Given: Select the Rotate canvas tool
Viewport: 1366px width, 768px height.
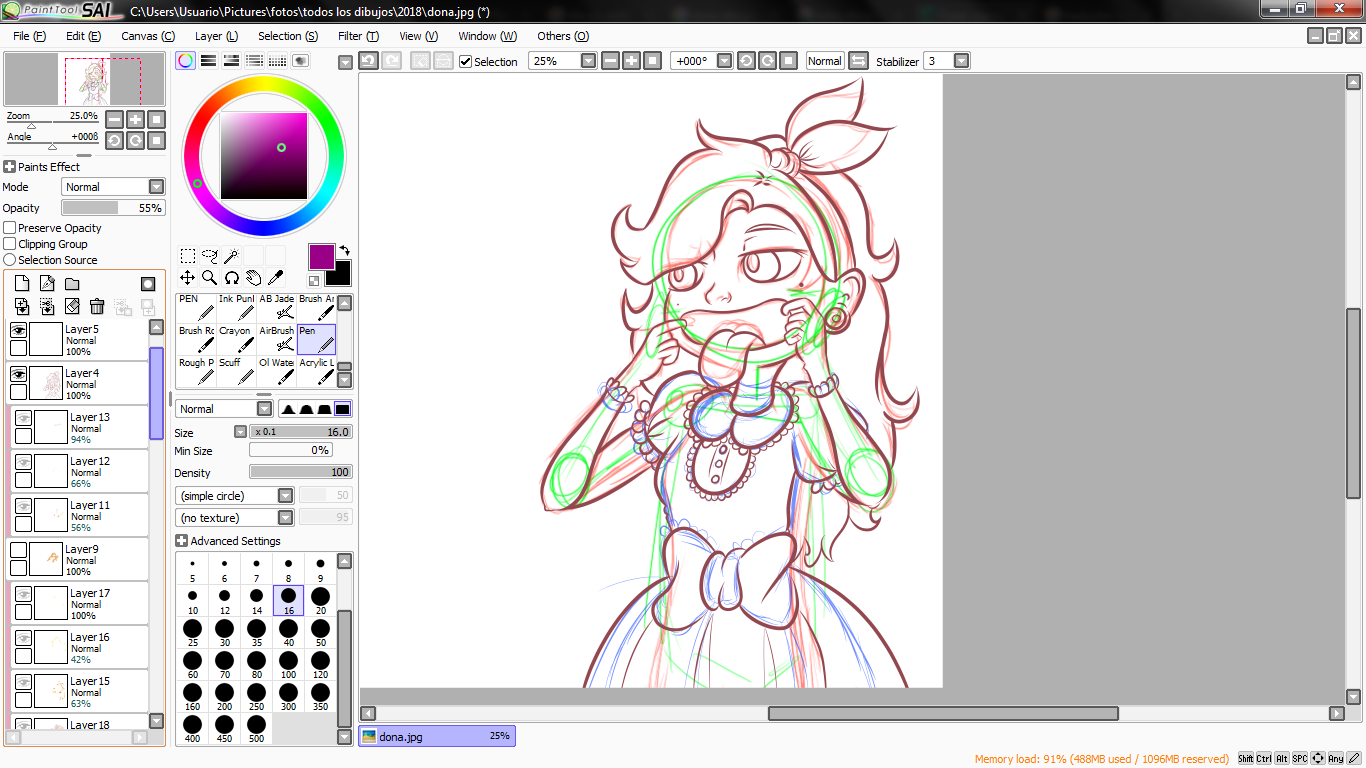Looking at the screenshot, I should point(231,278).
